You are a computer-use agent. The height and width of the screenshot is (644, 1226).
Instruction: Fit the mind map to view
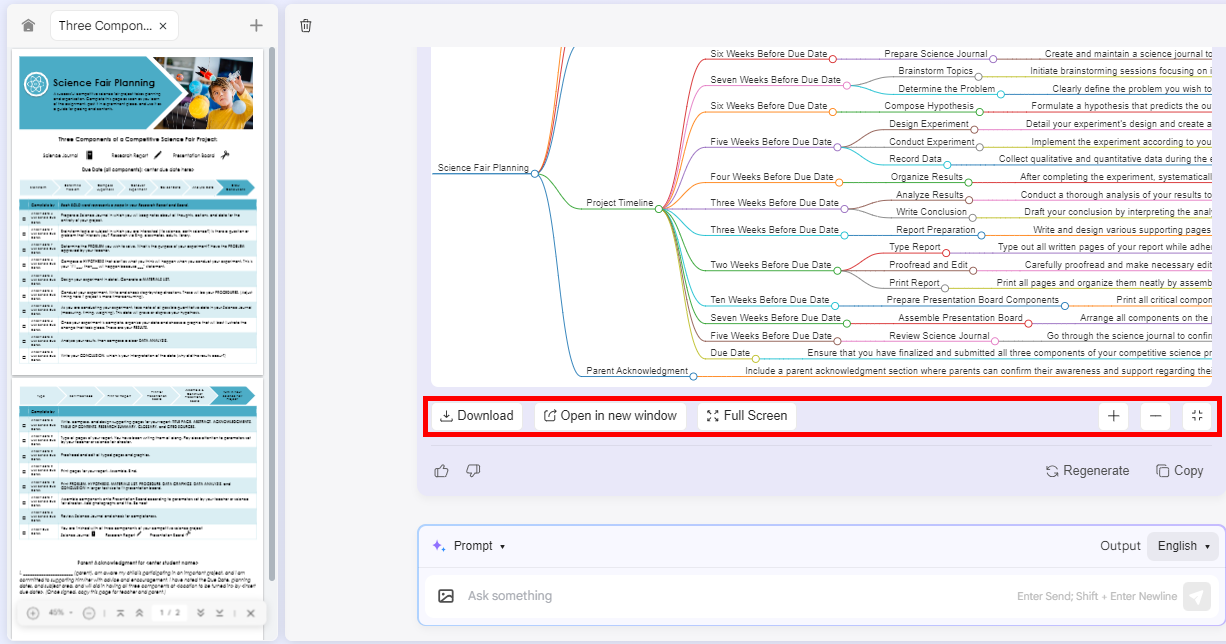pos(1197,416)
